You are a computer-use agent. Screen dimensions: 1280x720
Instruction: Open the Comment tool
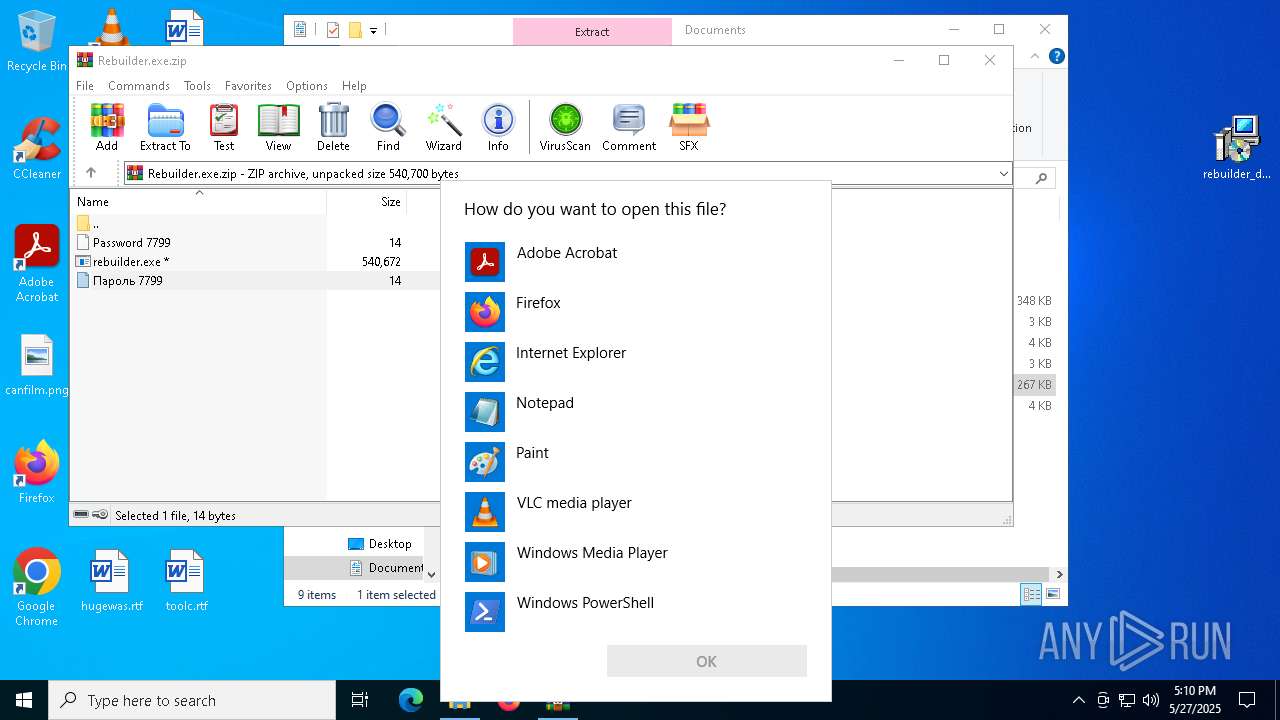629,127
